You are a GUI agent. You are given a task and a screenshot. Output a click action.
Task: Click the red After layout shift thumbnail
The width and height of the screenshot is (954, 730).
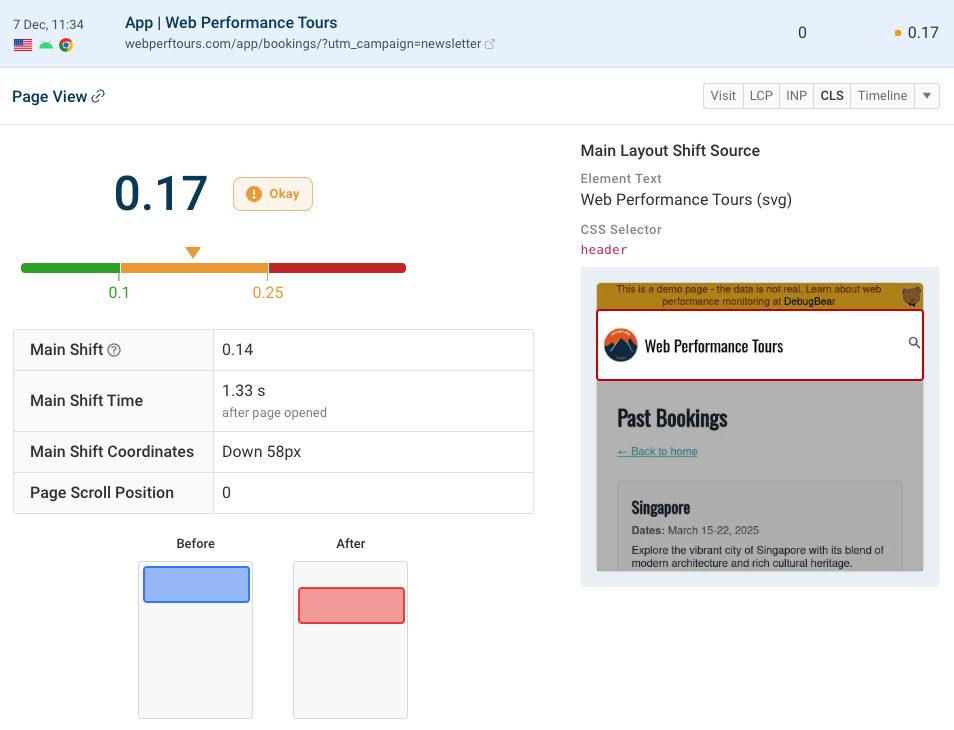coord(350,604)
